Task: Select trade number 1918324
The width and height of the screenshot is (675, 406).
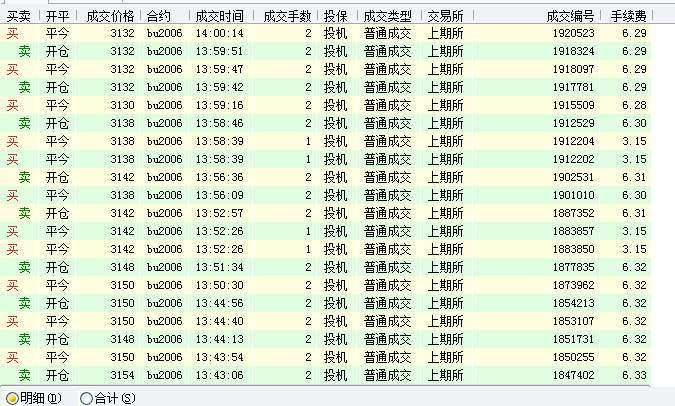Action: [x=573, y=51]
